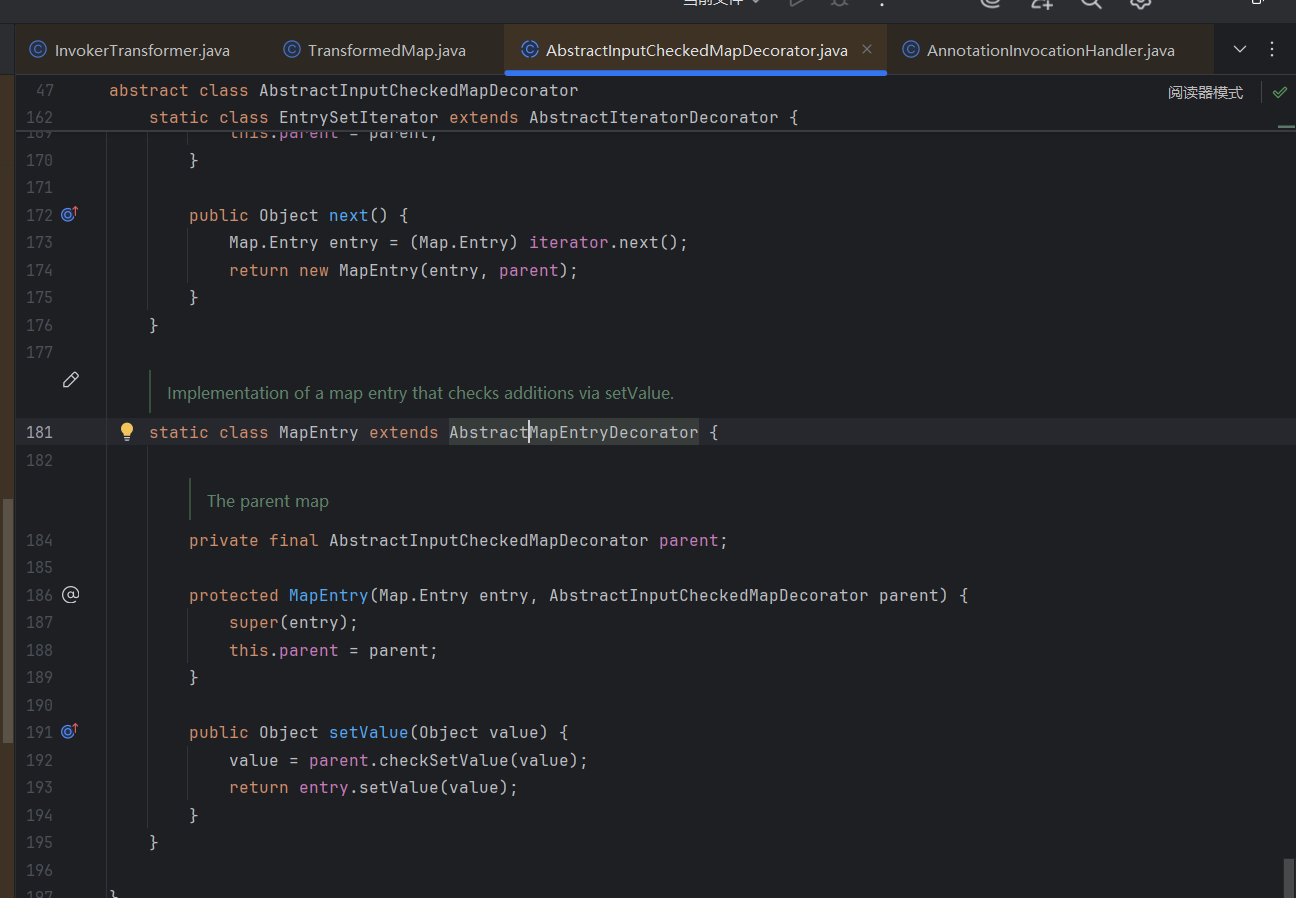Viewport: 1296px width, 898px height.
Task: Click the green checkmark inspection indicator
Action: (1279, 92)
